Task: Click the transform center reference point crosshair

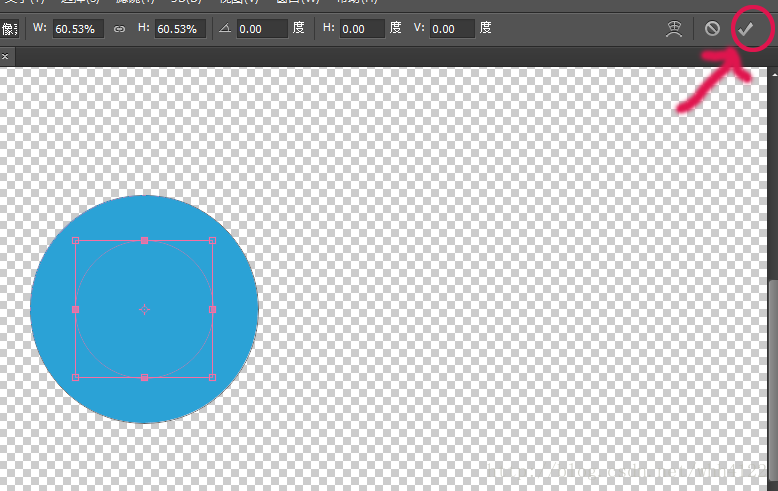Action: click(x=144, y=309)
